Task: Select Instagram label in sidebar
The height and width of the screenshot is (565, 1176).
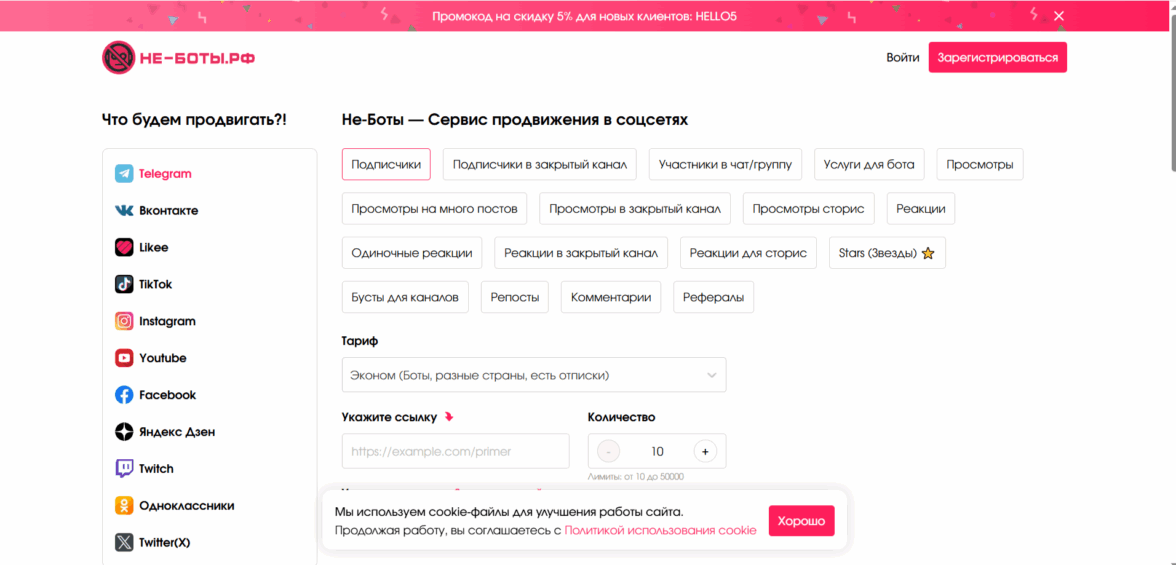Action: [x=167, y=321]
